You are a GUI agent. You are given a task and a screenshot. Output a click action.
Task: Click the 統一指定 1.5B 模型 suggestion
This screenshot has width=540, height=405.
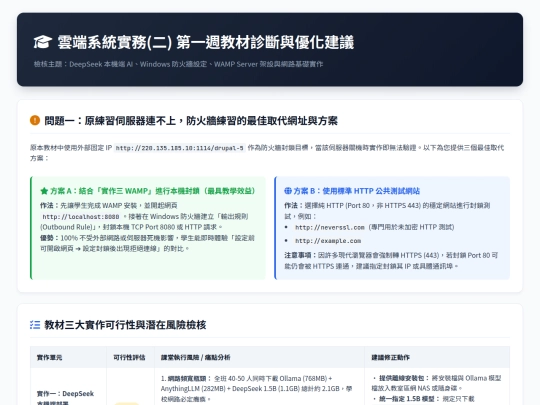pos(424,399)
